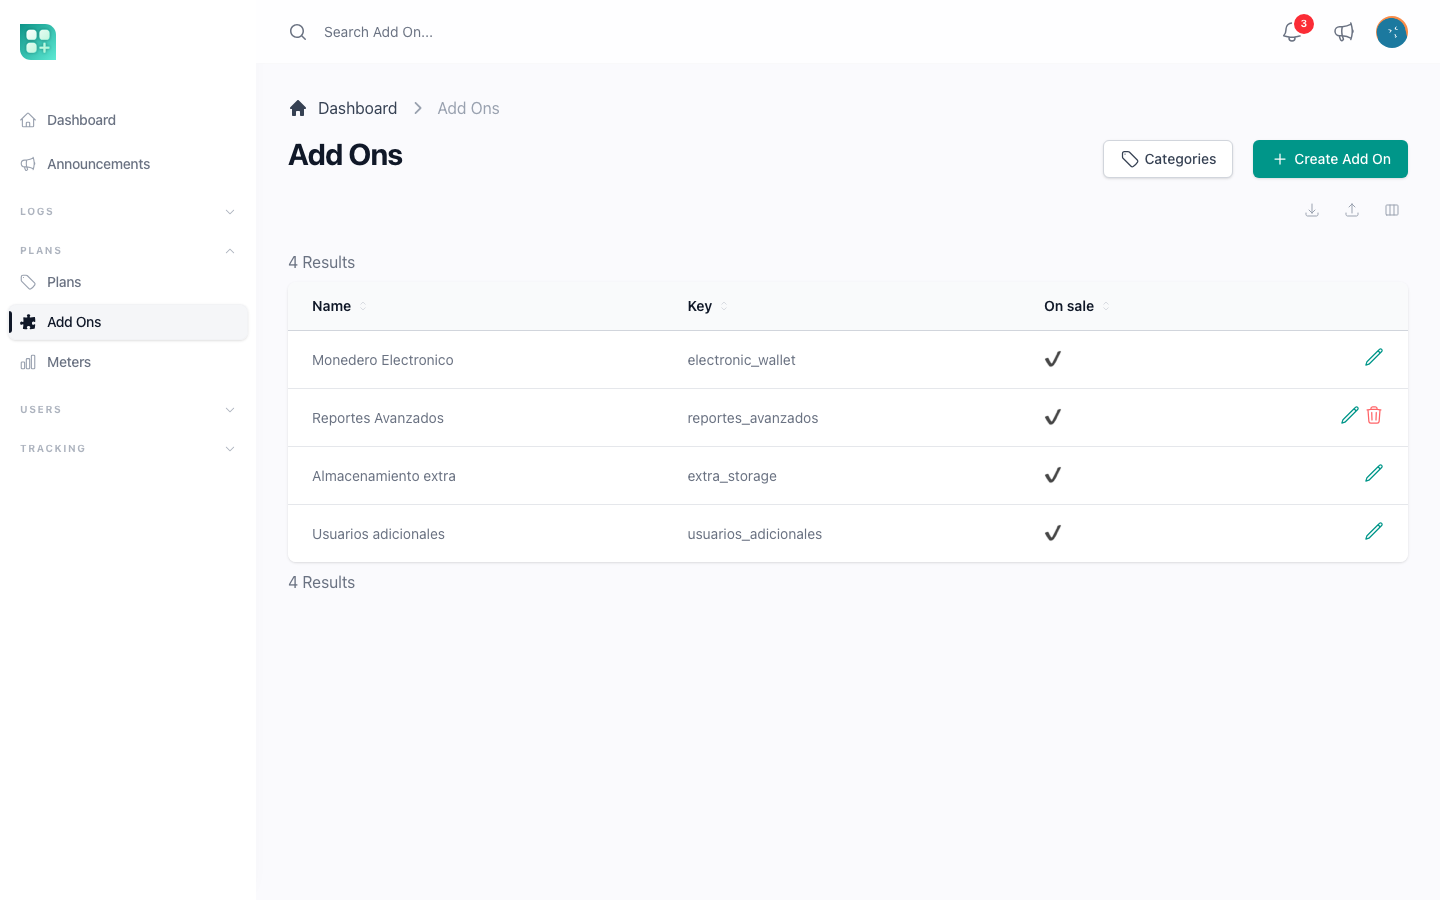Click the electronic_wallet key cell
Screen dimensions: 1440x900
[741, 360]
